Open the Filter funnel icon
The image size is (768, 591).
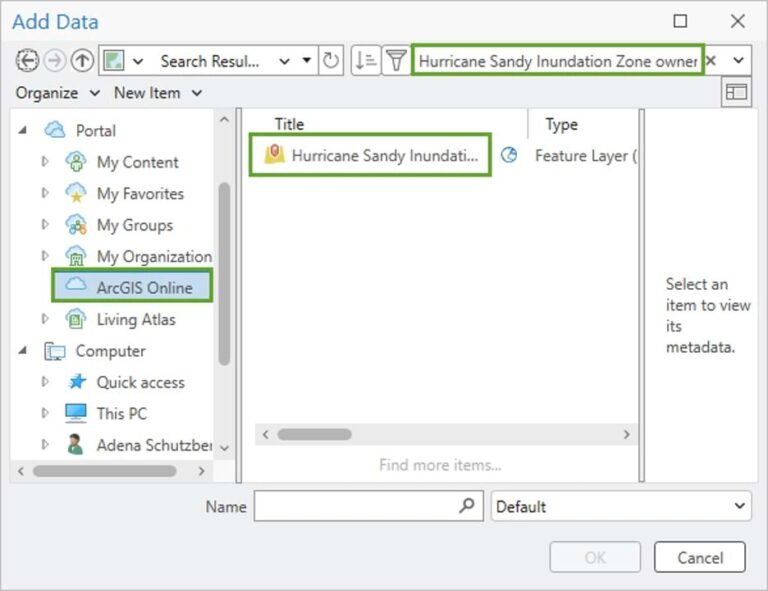(x=396, y=61)
